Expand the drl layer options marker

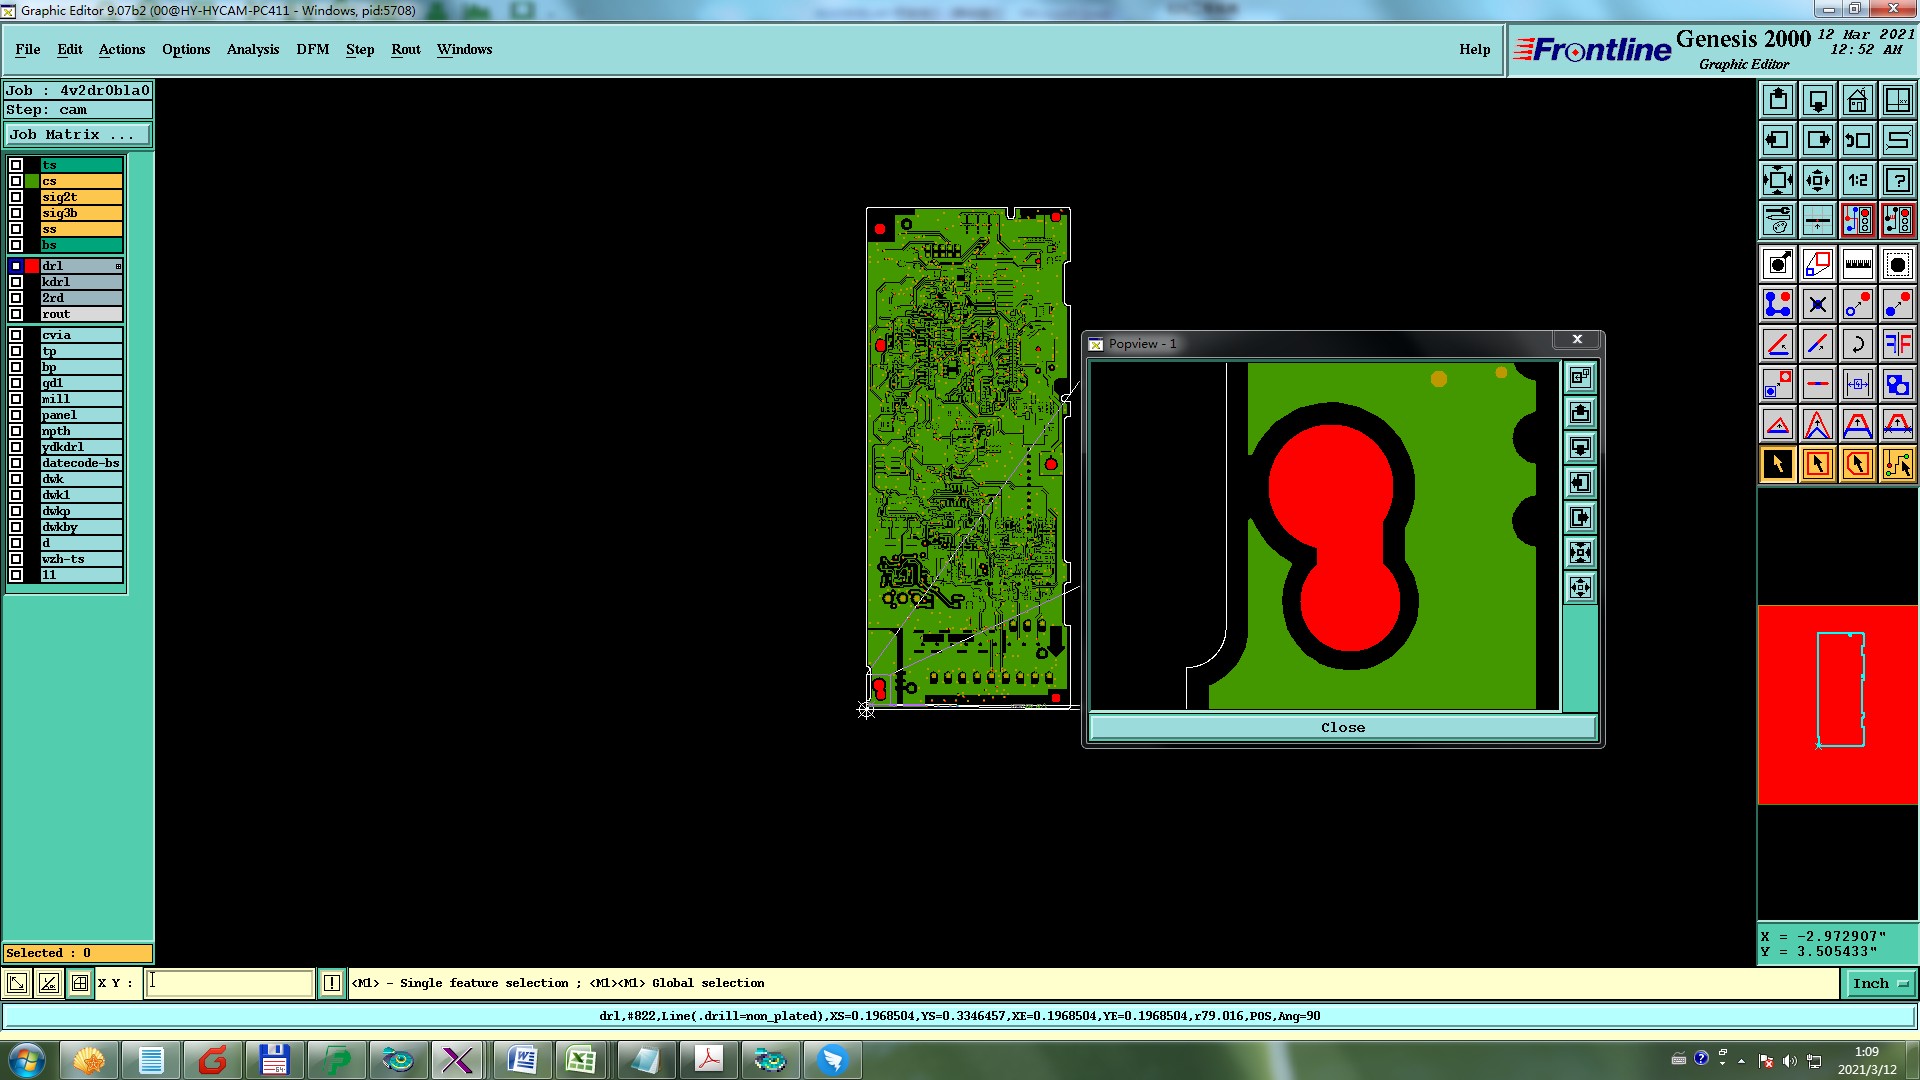point(118,266)
